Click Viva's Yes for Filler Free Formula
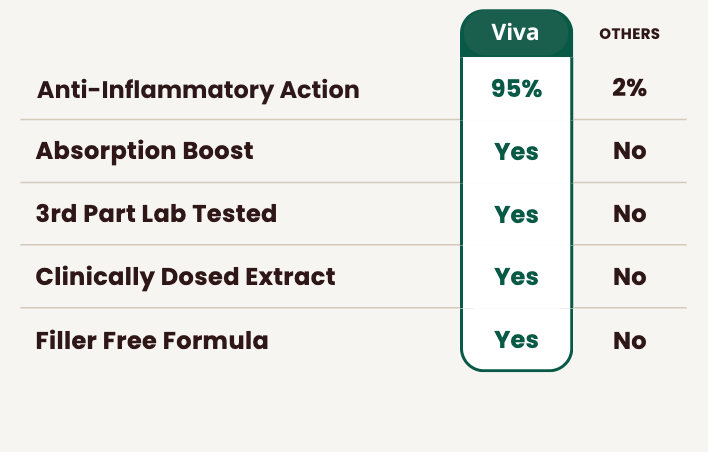Screen dimensions: 708x452 (x=516, y=340)
